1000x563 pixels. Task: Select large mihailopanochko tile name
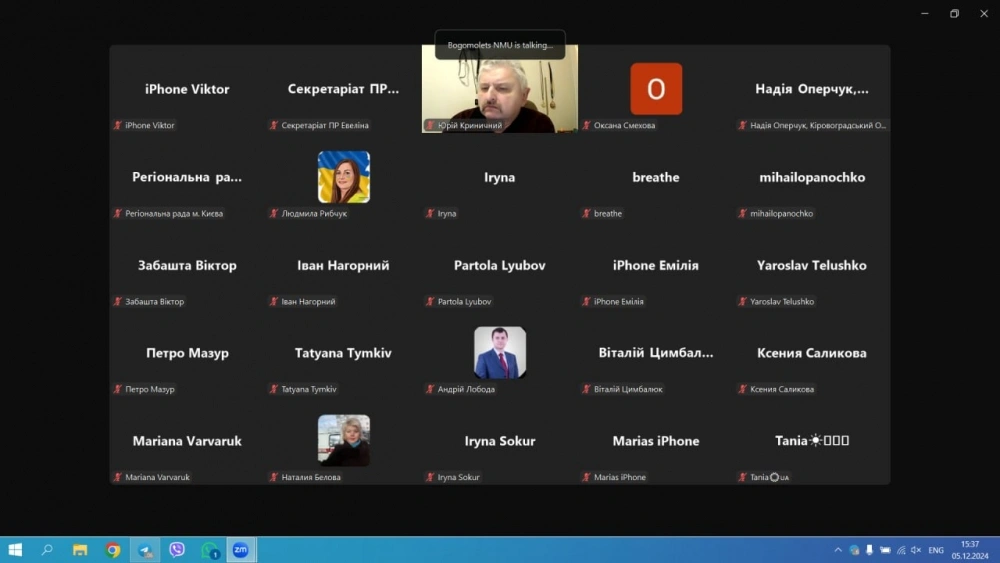click(812, 177)
